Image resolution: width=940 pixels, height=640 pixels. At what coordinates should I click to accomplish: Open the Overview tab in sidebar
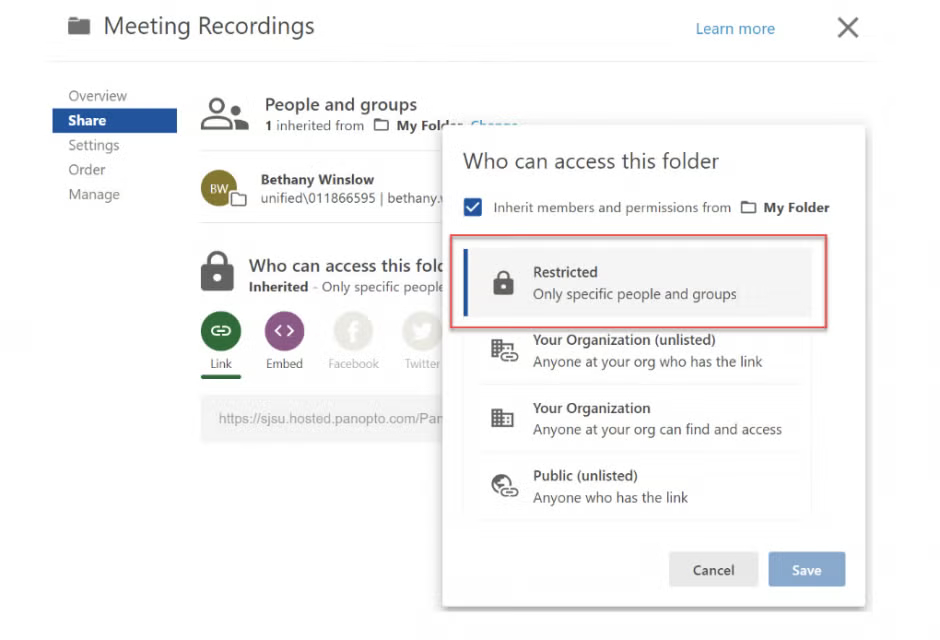point(97,96)
